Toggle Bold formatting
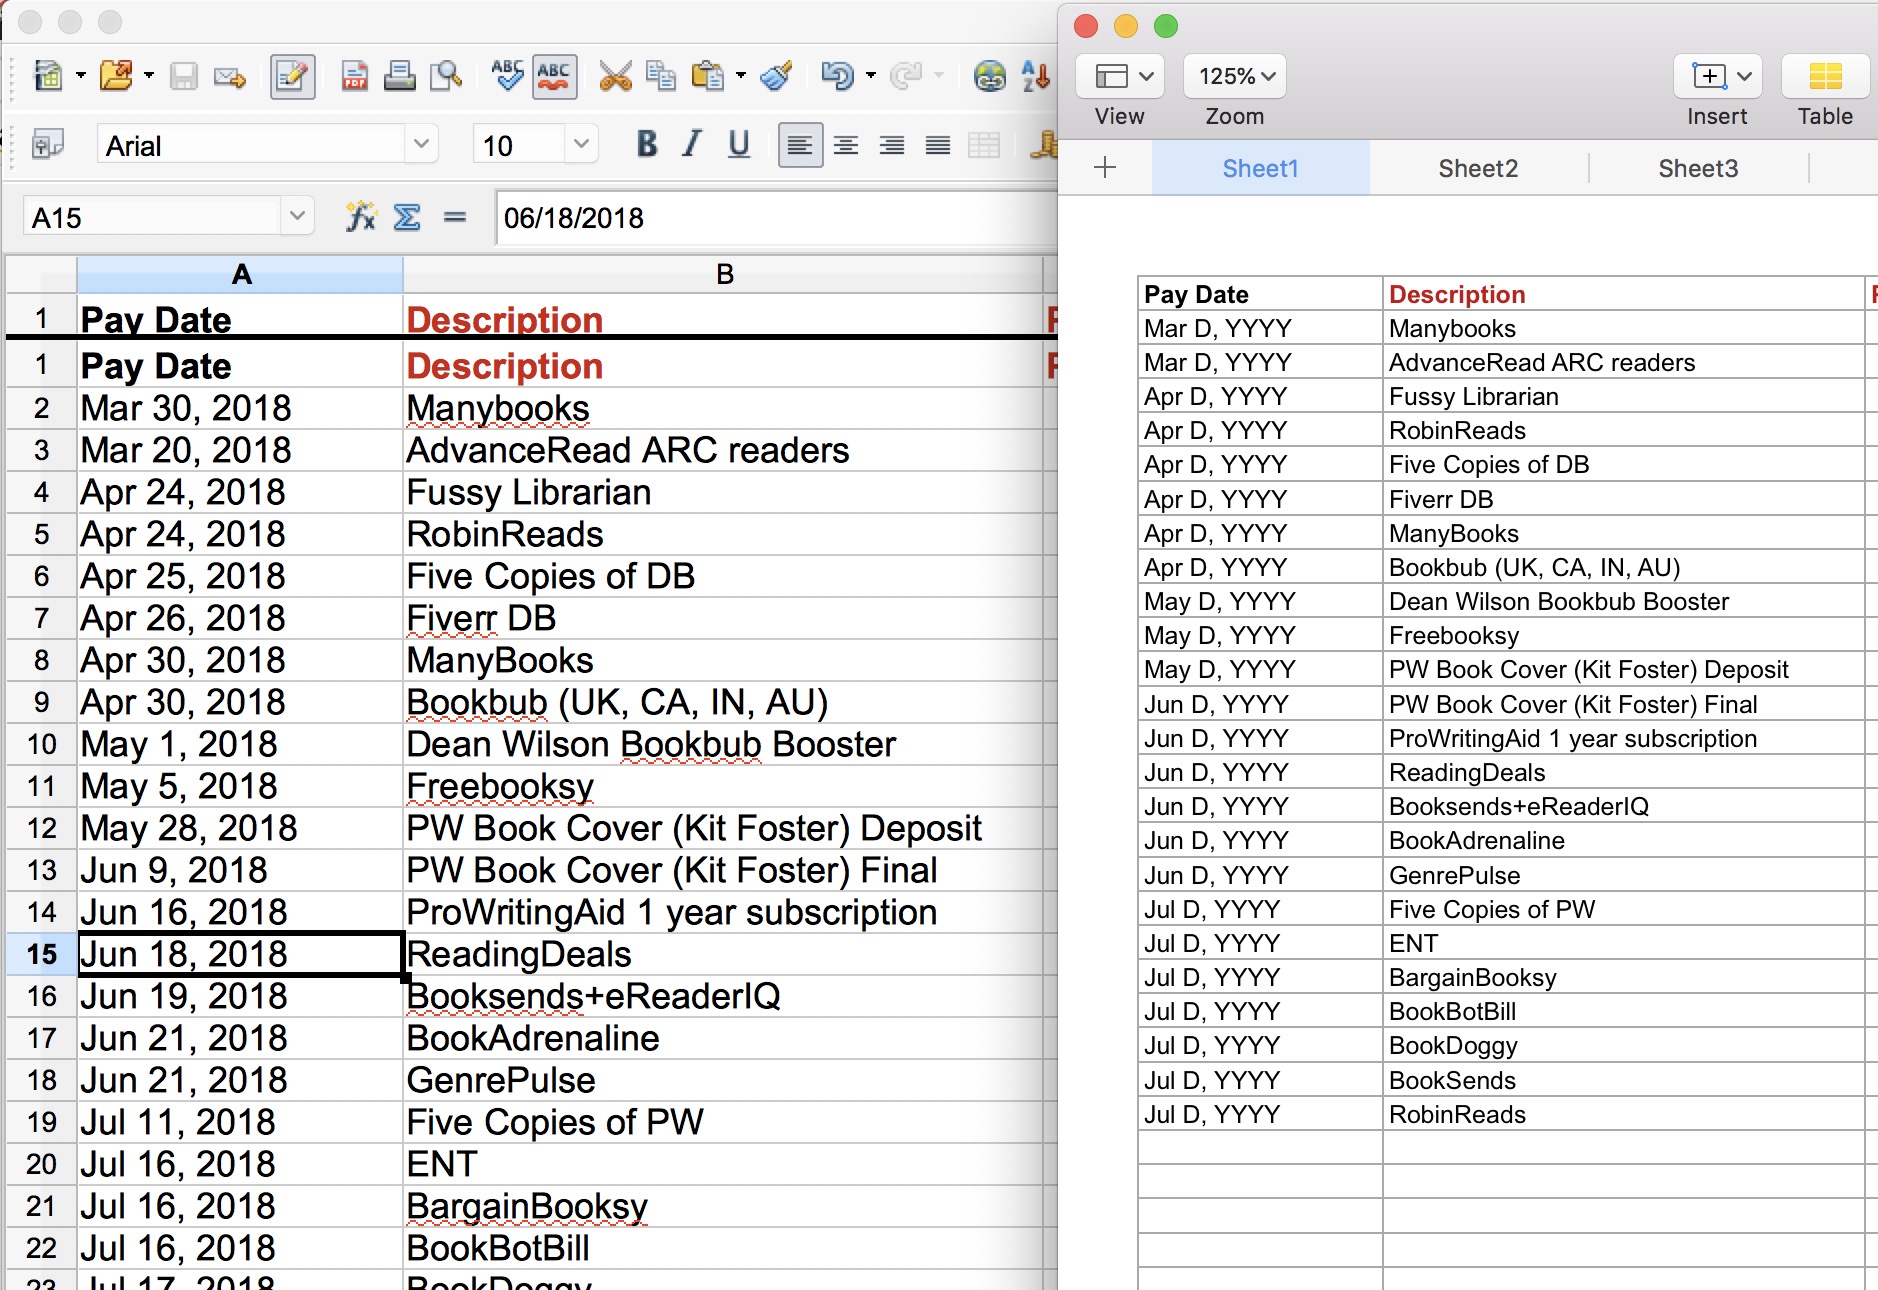Screen dimensions: 1878x1290 pyautogui.click(x=647, y=145)
